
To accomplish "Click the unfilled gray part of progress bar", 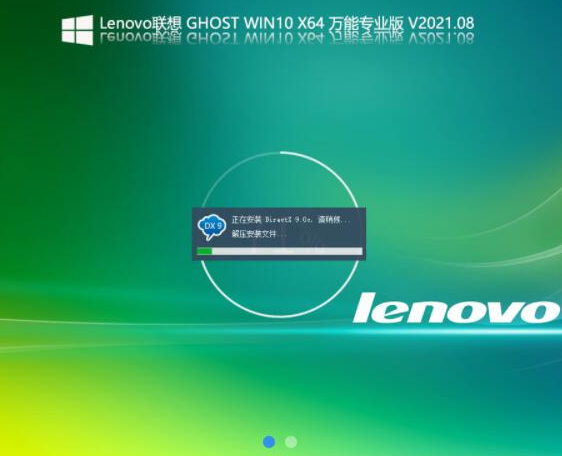I will pyautogui.click(x=287, y=251).
